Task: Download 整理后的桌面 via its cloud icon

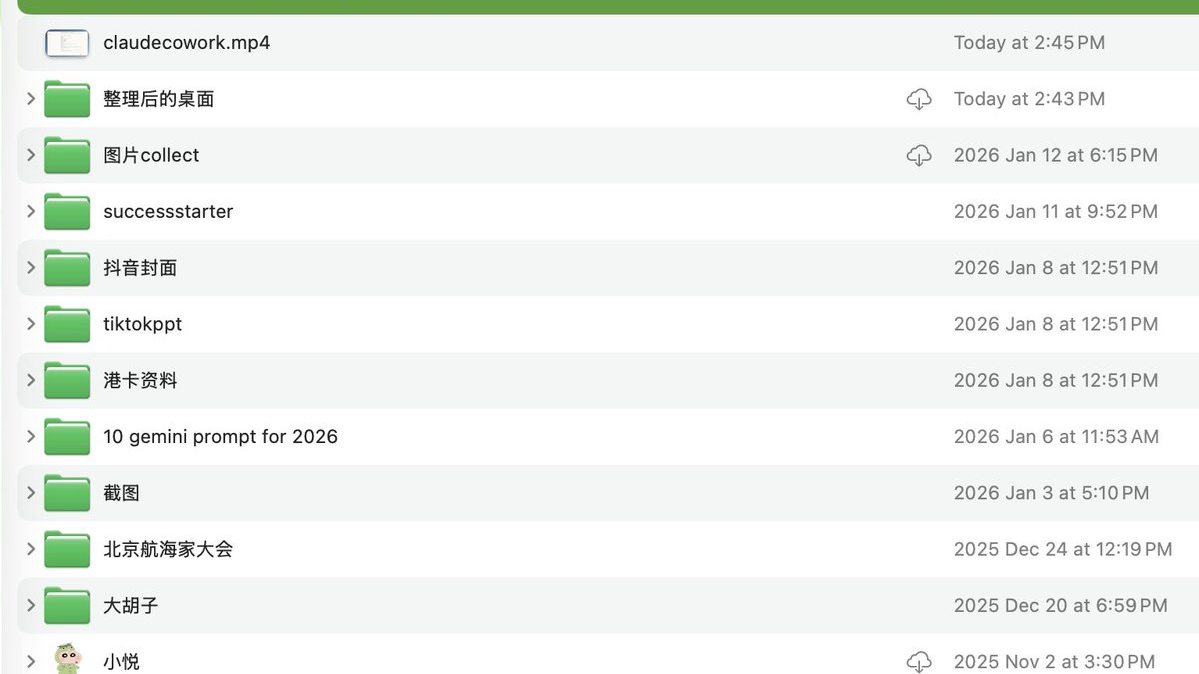Action: 918,99
